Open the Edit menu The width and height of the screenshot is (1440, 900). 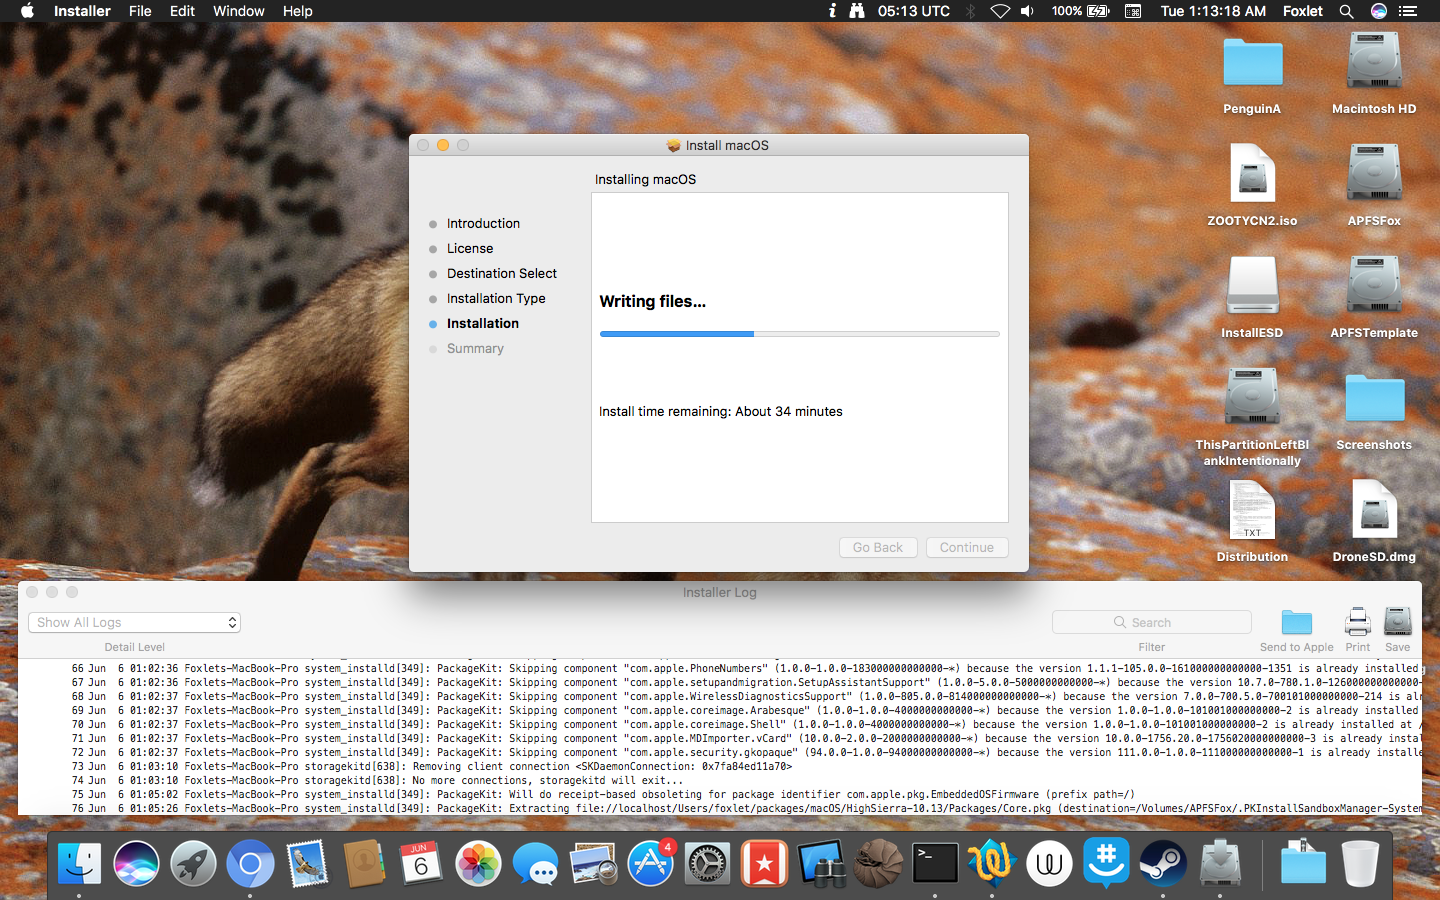click(x=182, y=11)
